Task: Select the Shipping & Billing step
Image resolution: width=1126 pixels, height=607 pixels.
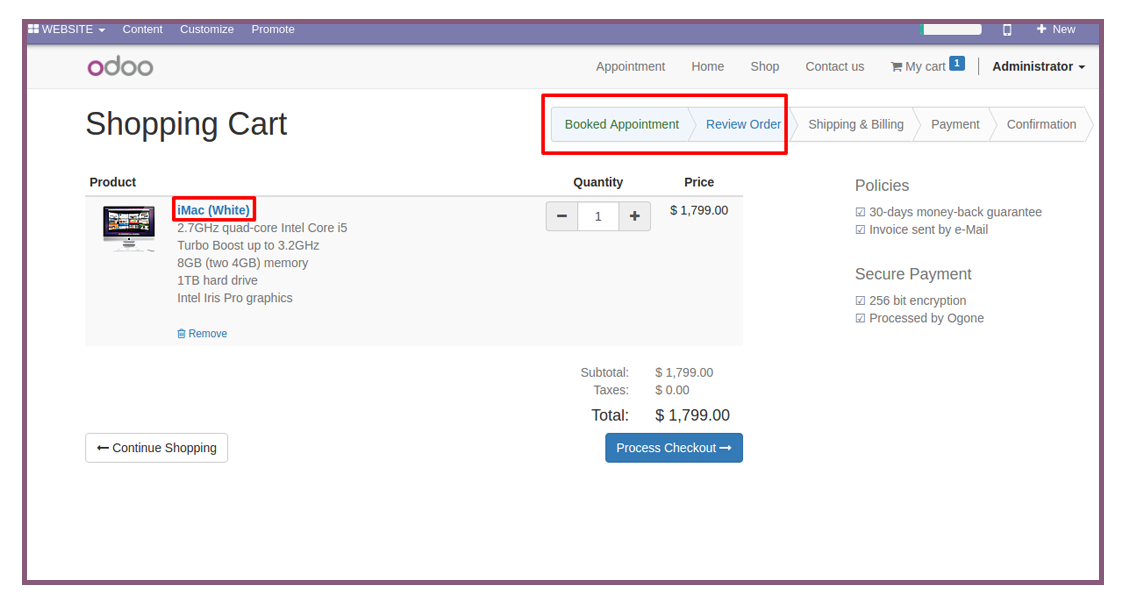Action: pyautogui.click(x=856, y=124)
